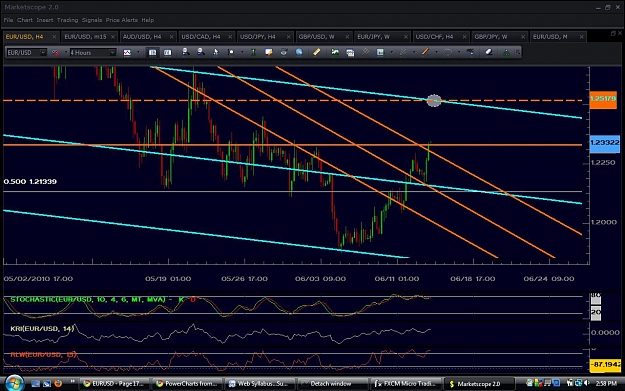625x391 pixels.
Task: Close the AUD/USD, H4 tab
Action: point(171,37)
